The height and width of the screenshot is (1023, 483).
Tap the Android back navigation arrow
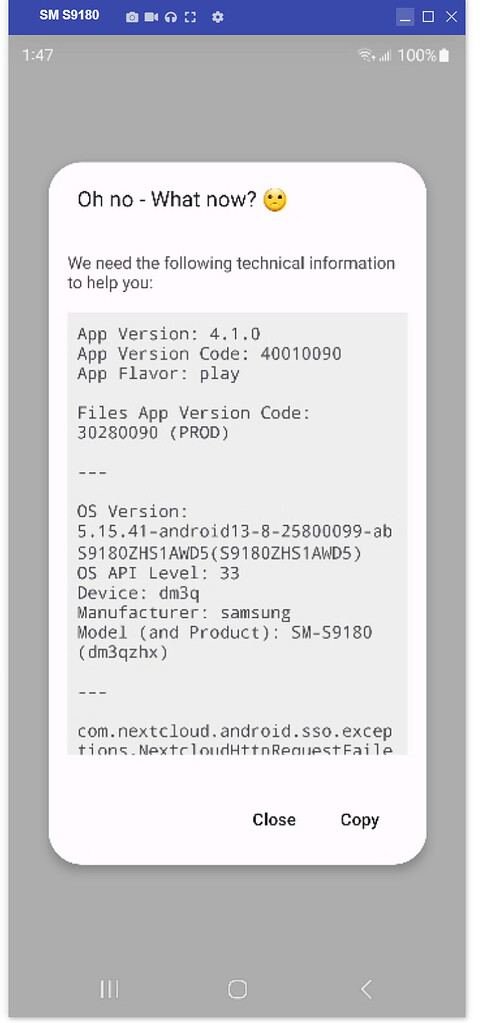366,989
